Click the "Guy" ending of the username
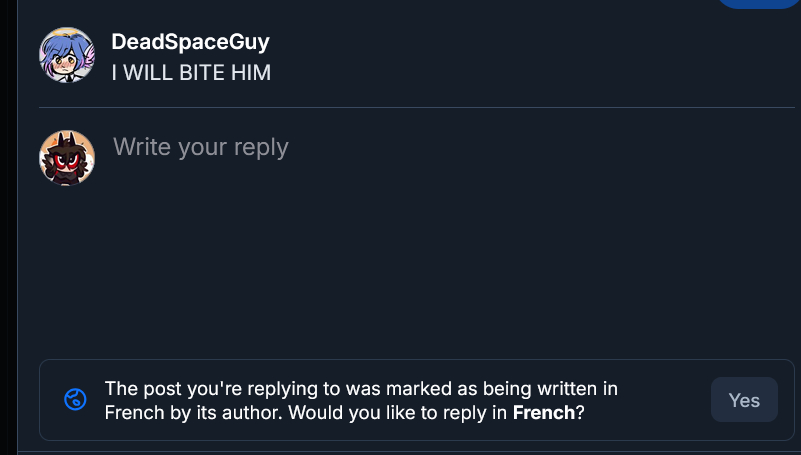 tap(248, 42)
